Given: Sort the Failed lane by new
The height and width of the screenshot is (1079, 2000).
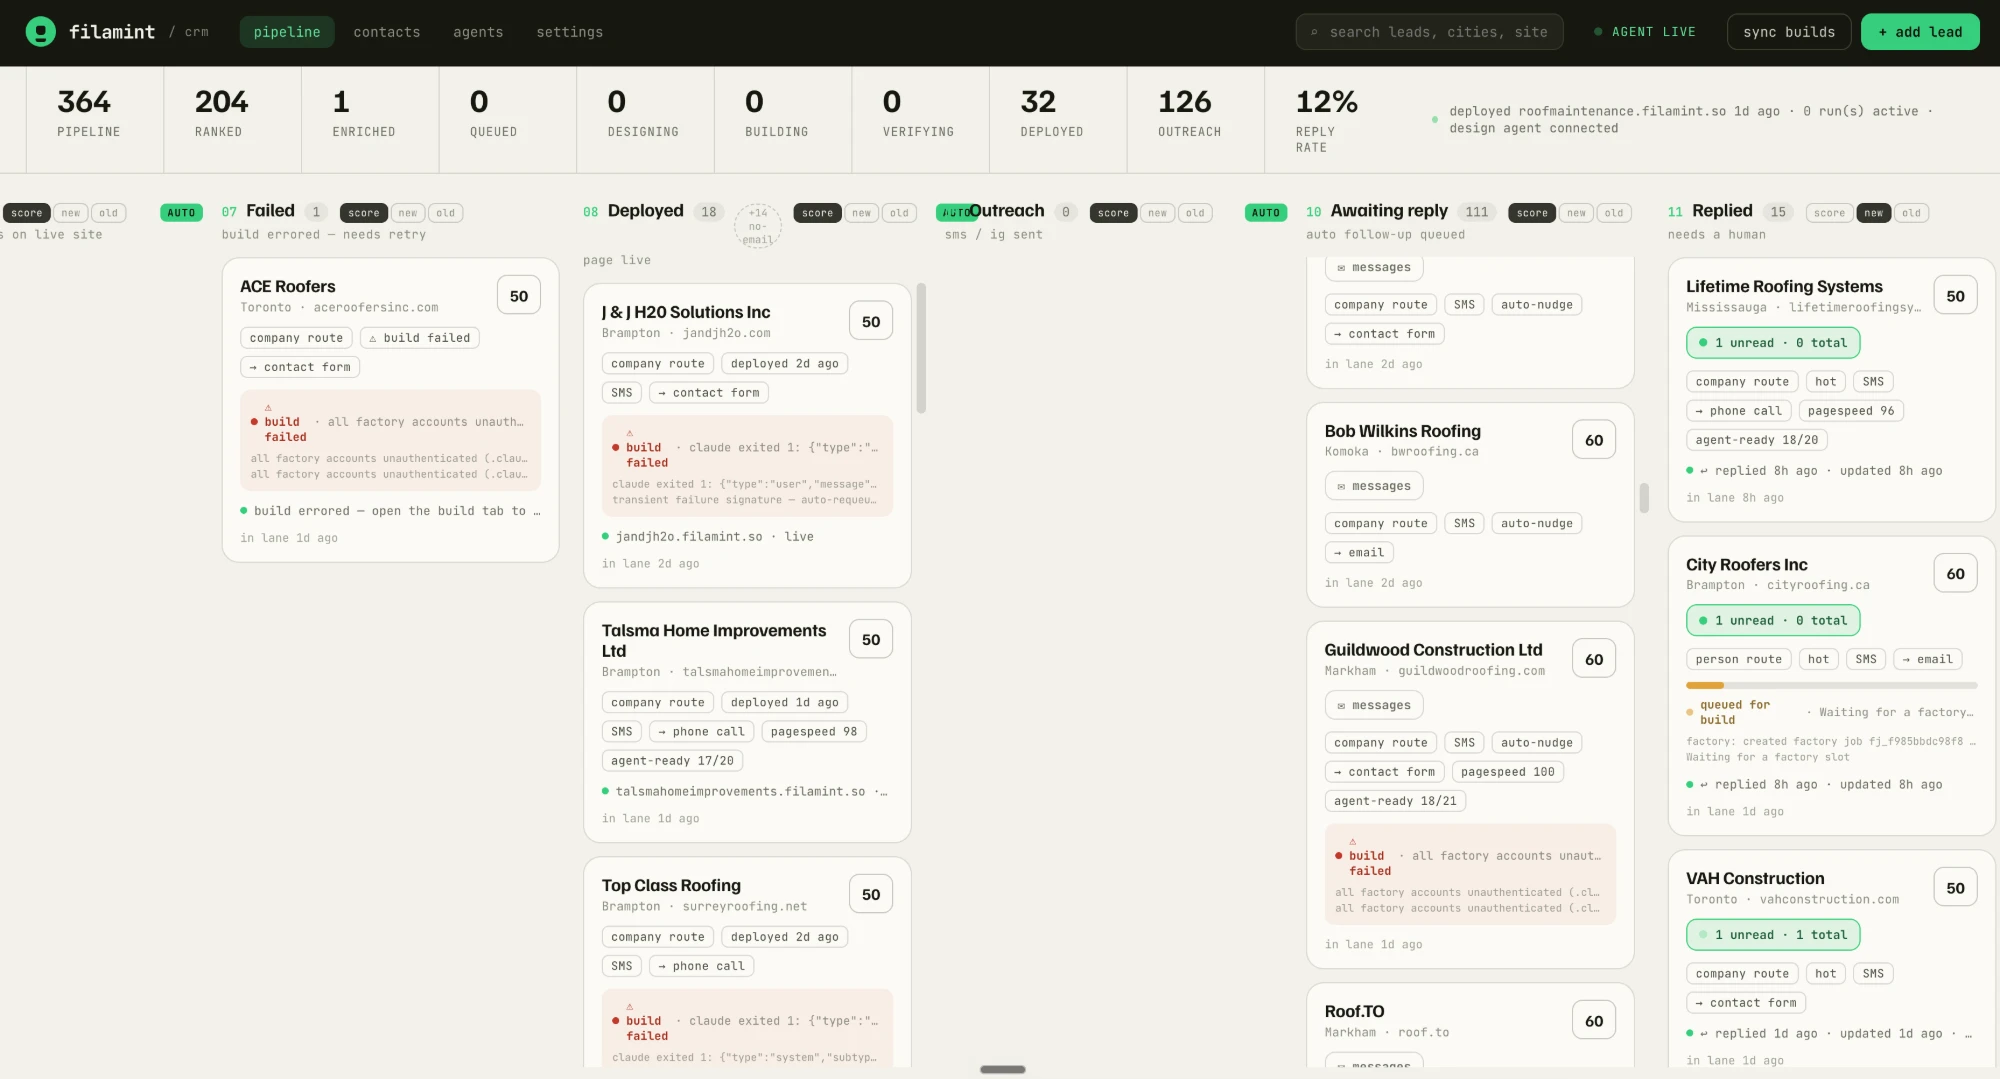Looking at the screenshot, I should (408, 213).
